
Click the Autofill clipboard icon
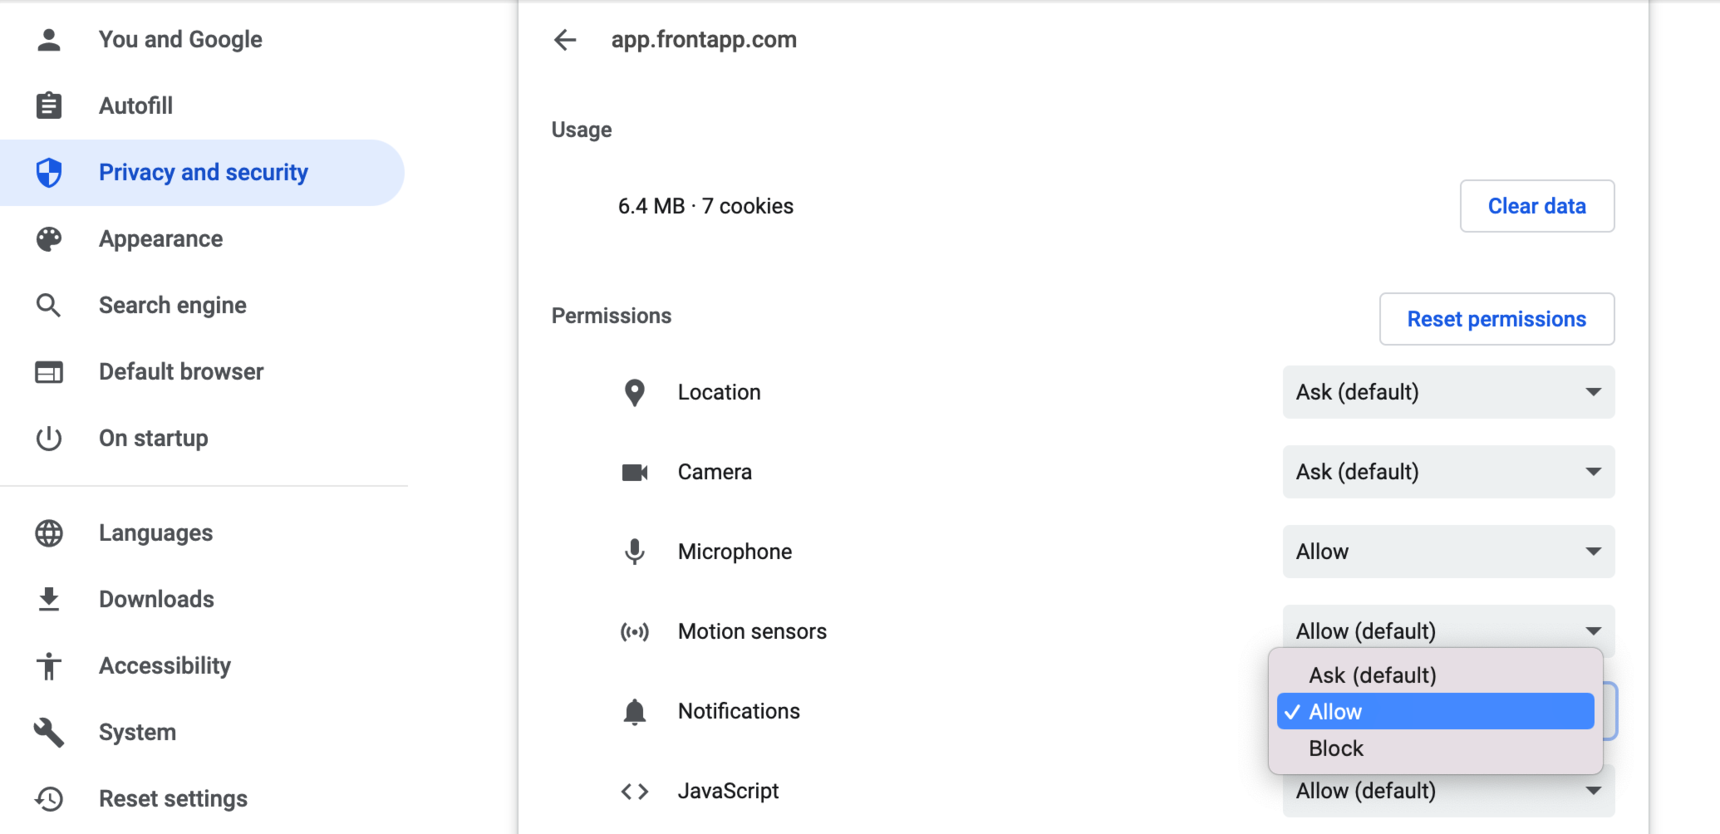[49, 106]
